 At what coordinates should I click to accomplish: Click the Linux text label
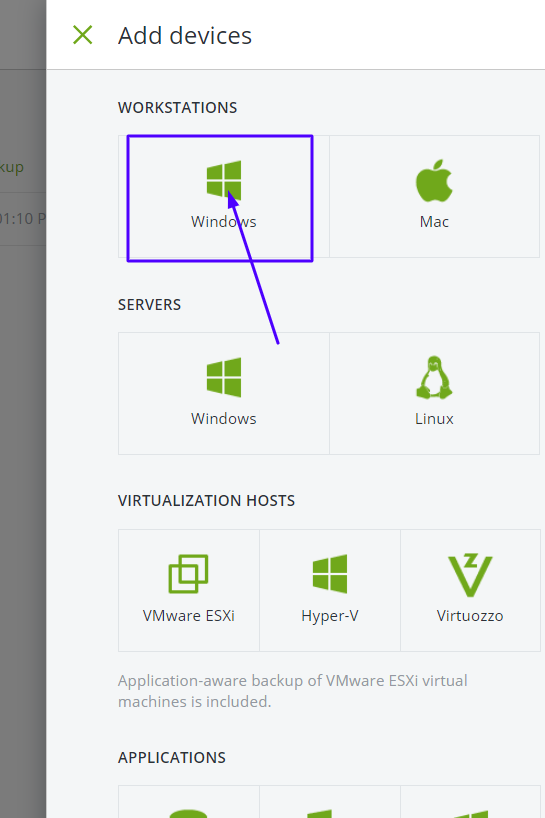point(434,419)
